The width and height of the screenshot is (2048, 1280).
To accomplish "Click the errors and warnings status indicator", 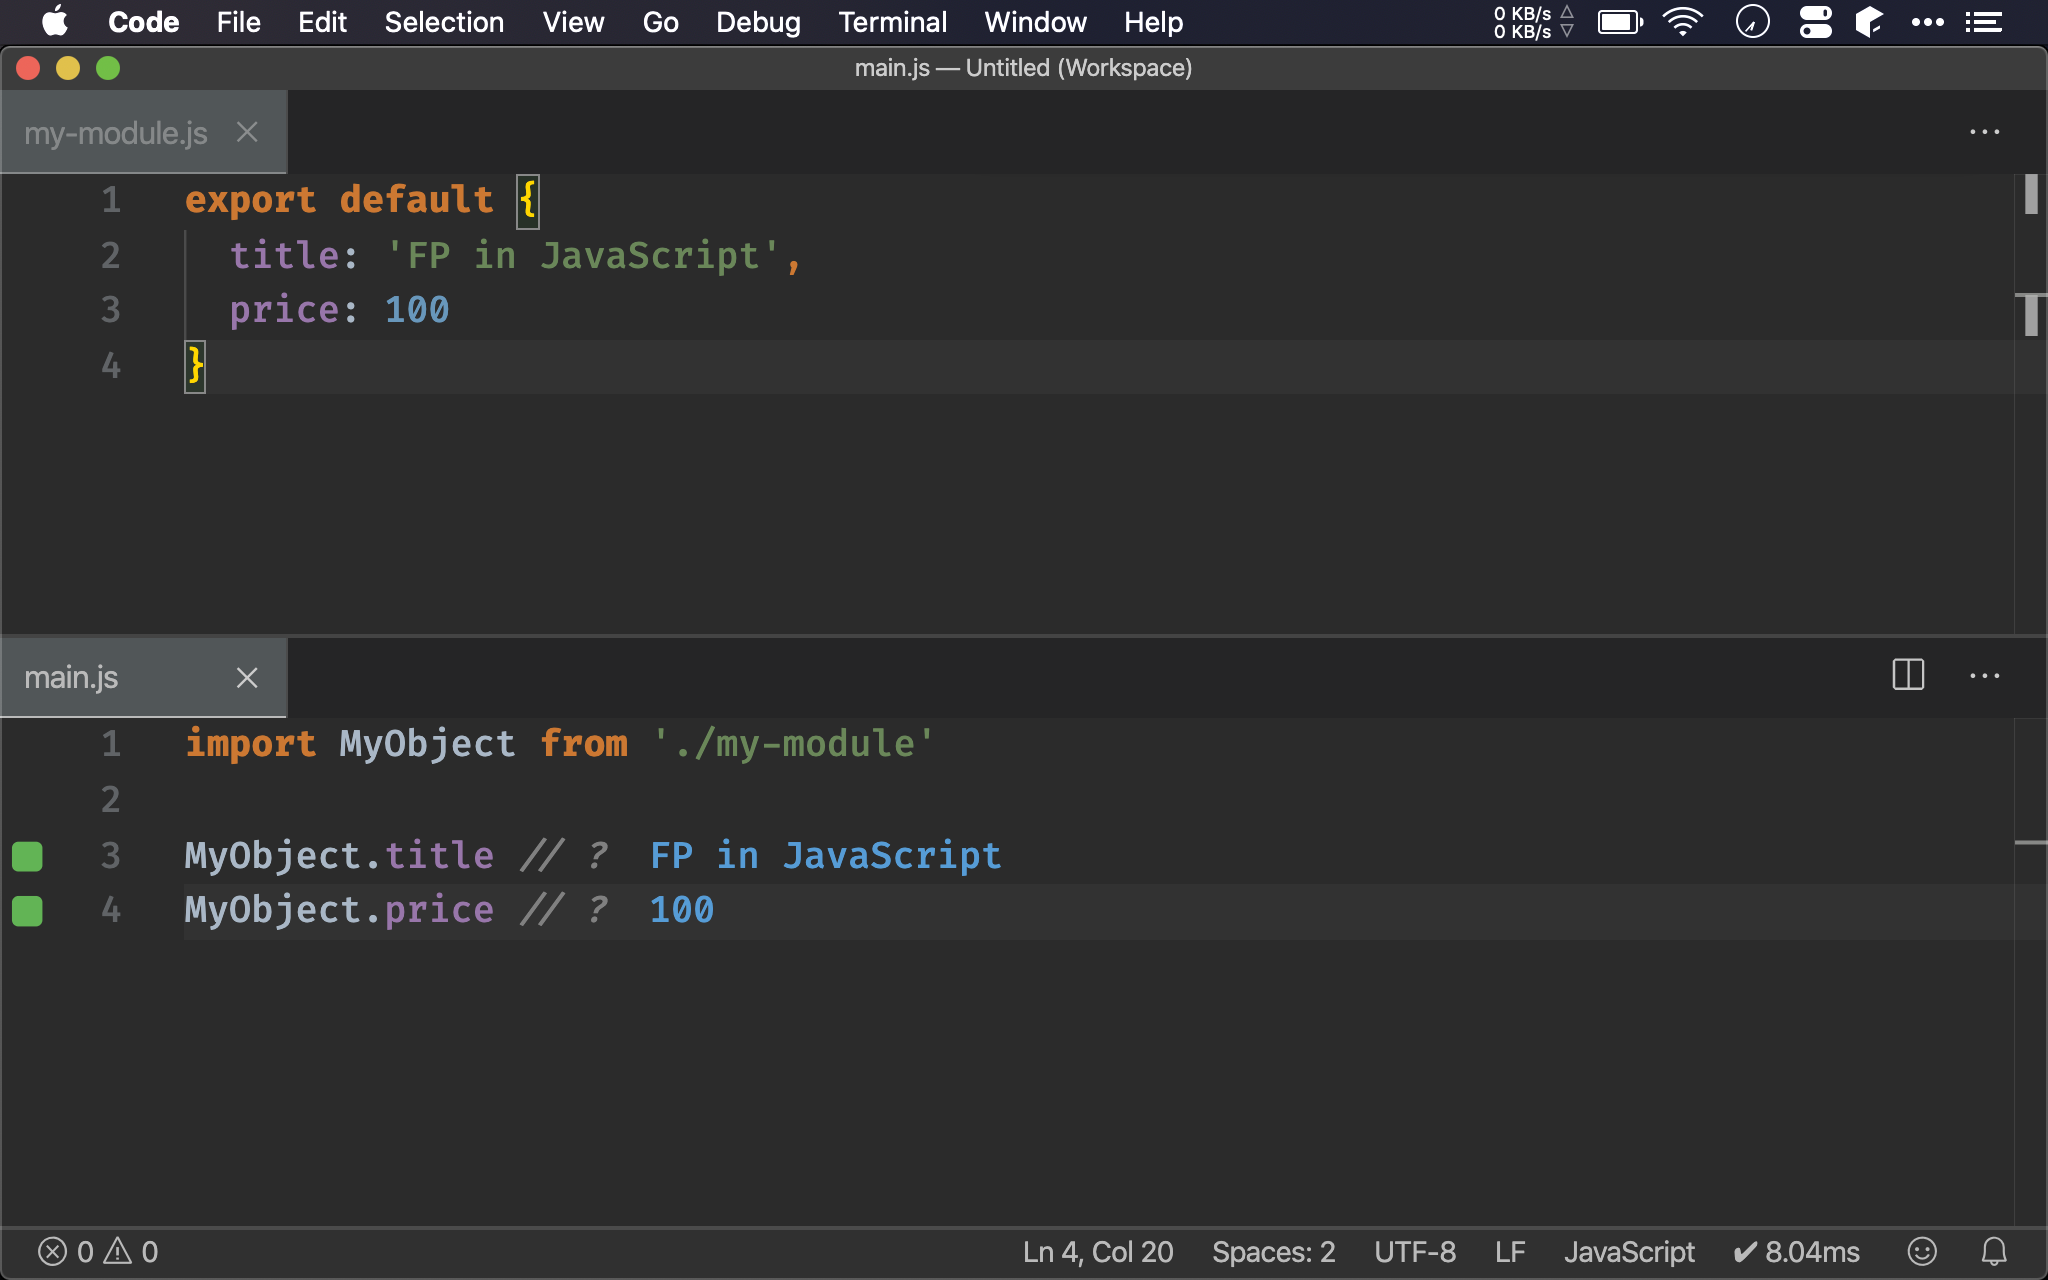I will pyautogui.click(x=98, y=1251).
